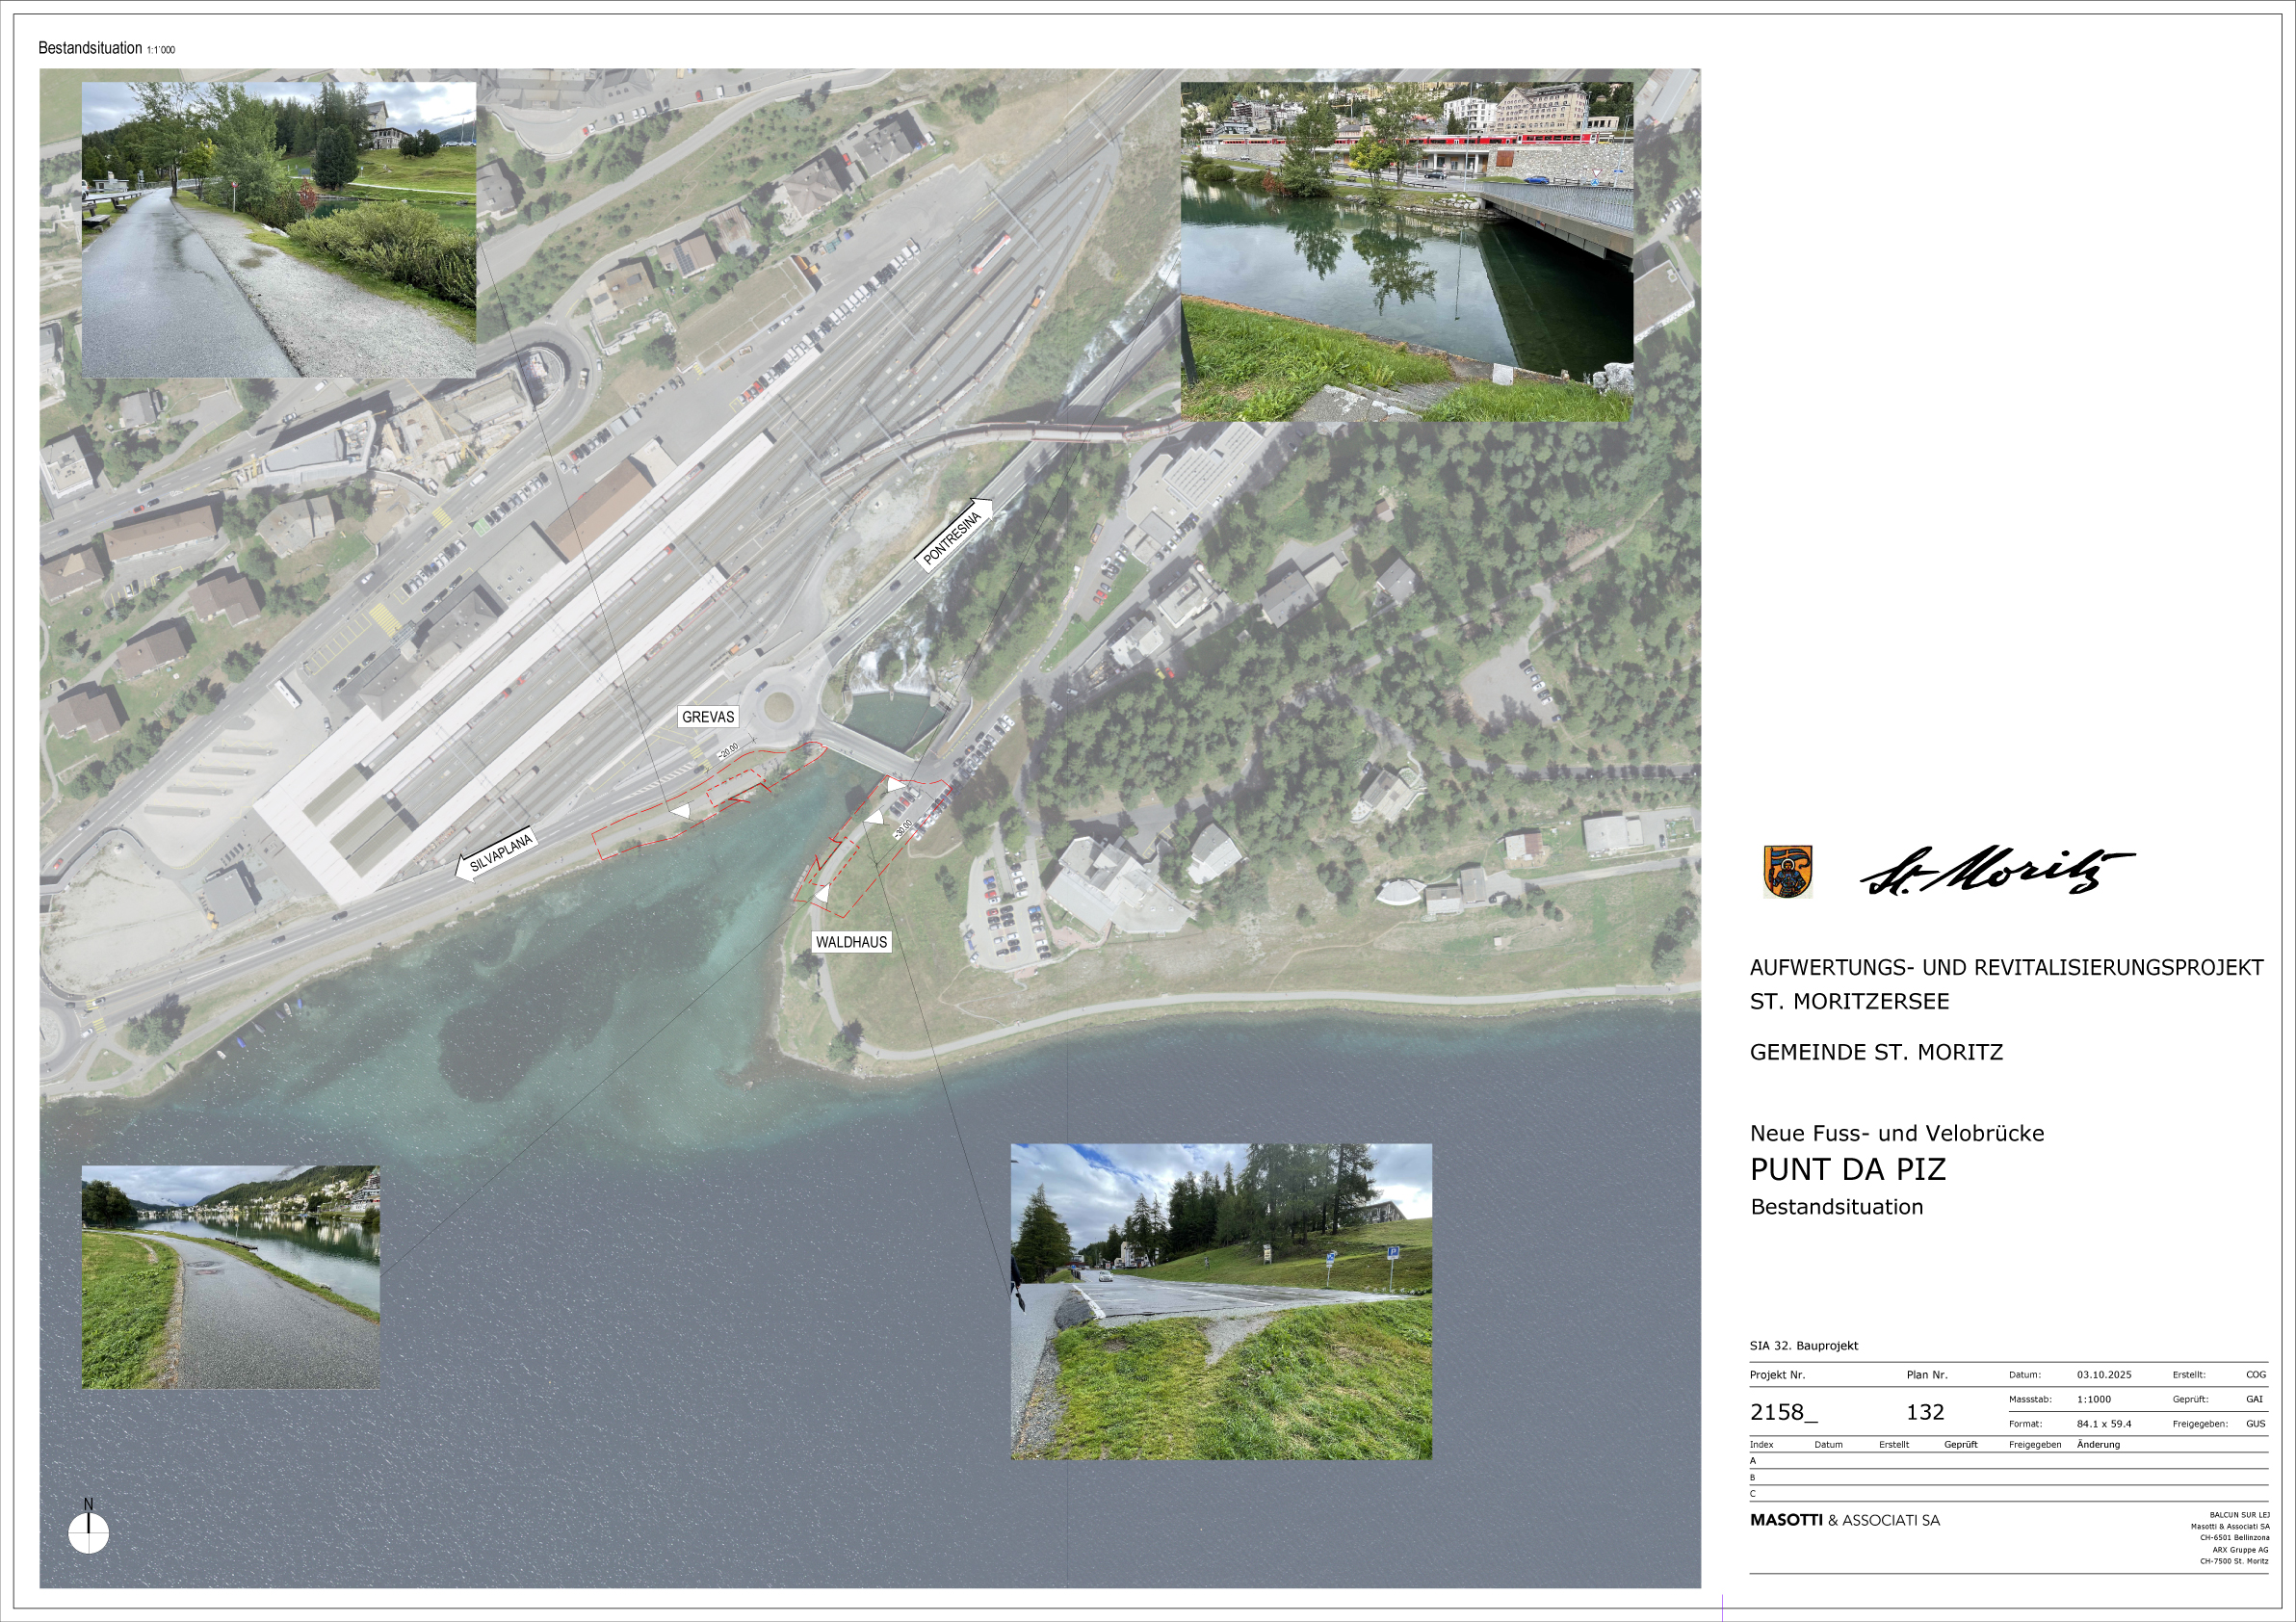This screenshot has width=2296, height=1622.
Task: Open the top-right bridge and river photo
Action: 1406,251
